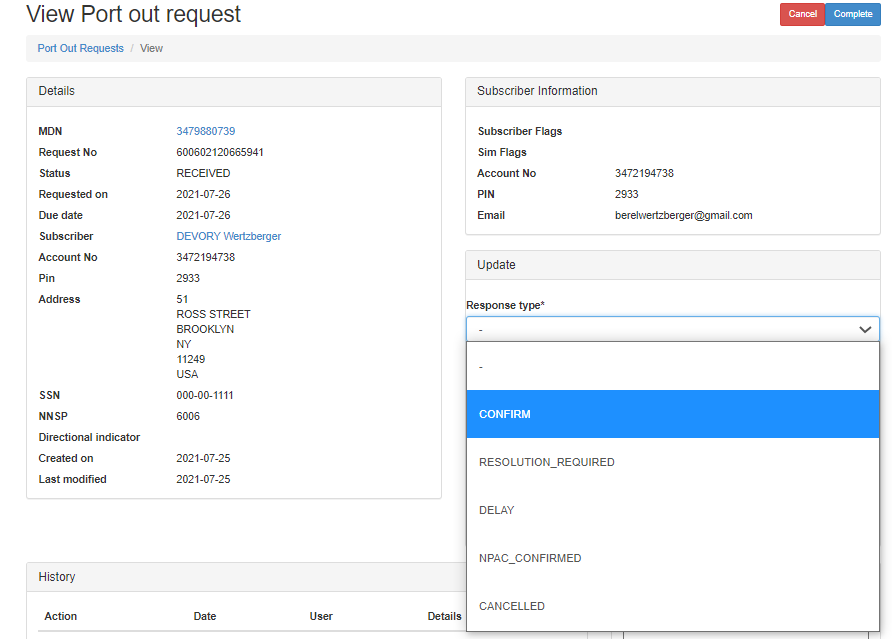The image size is (895, 639).
Task: Click the ROSS STREET address line
Action: click(x=213, y=314)
